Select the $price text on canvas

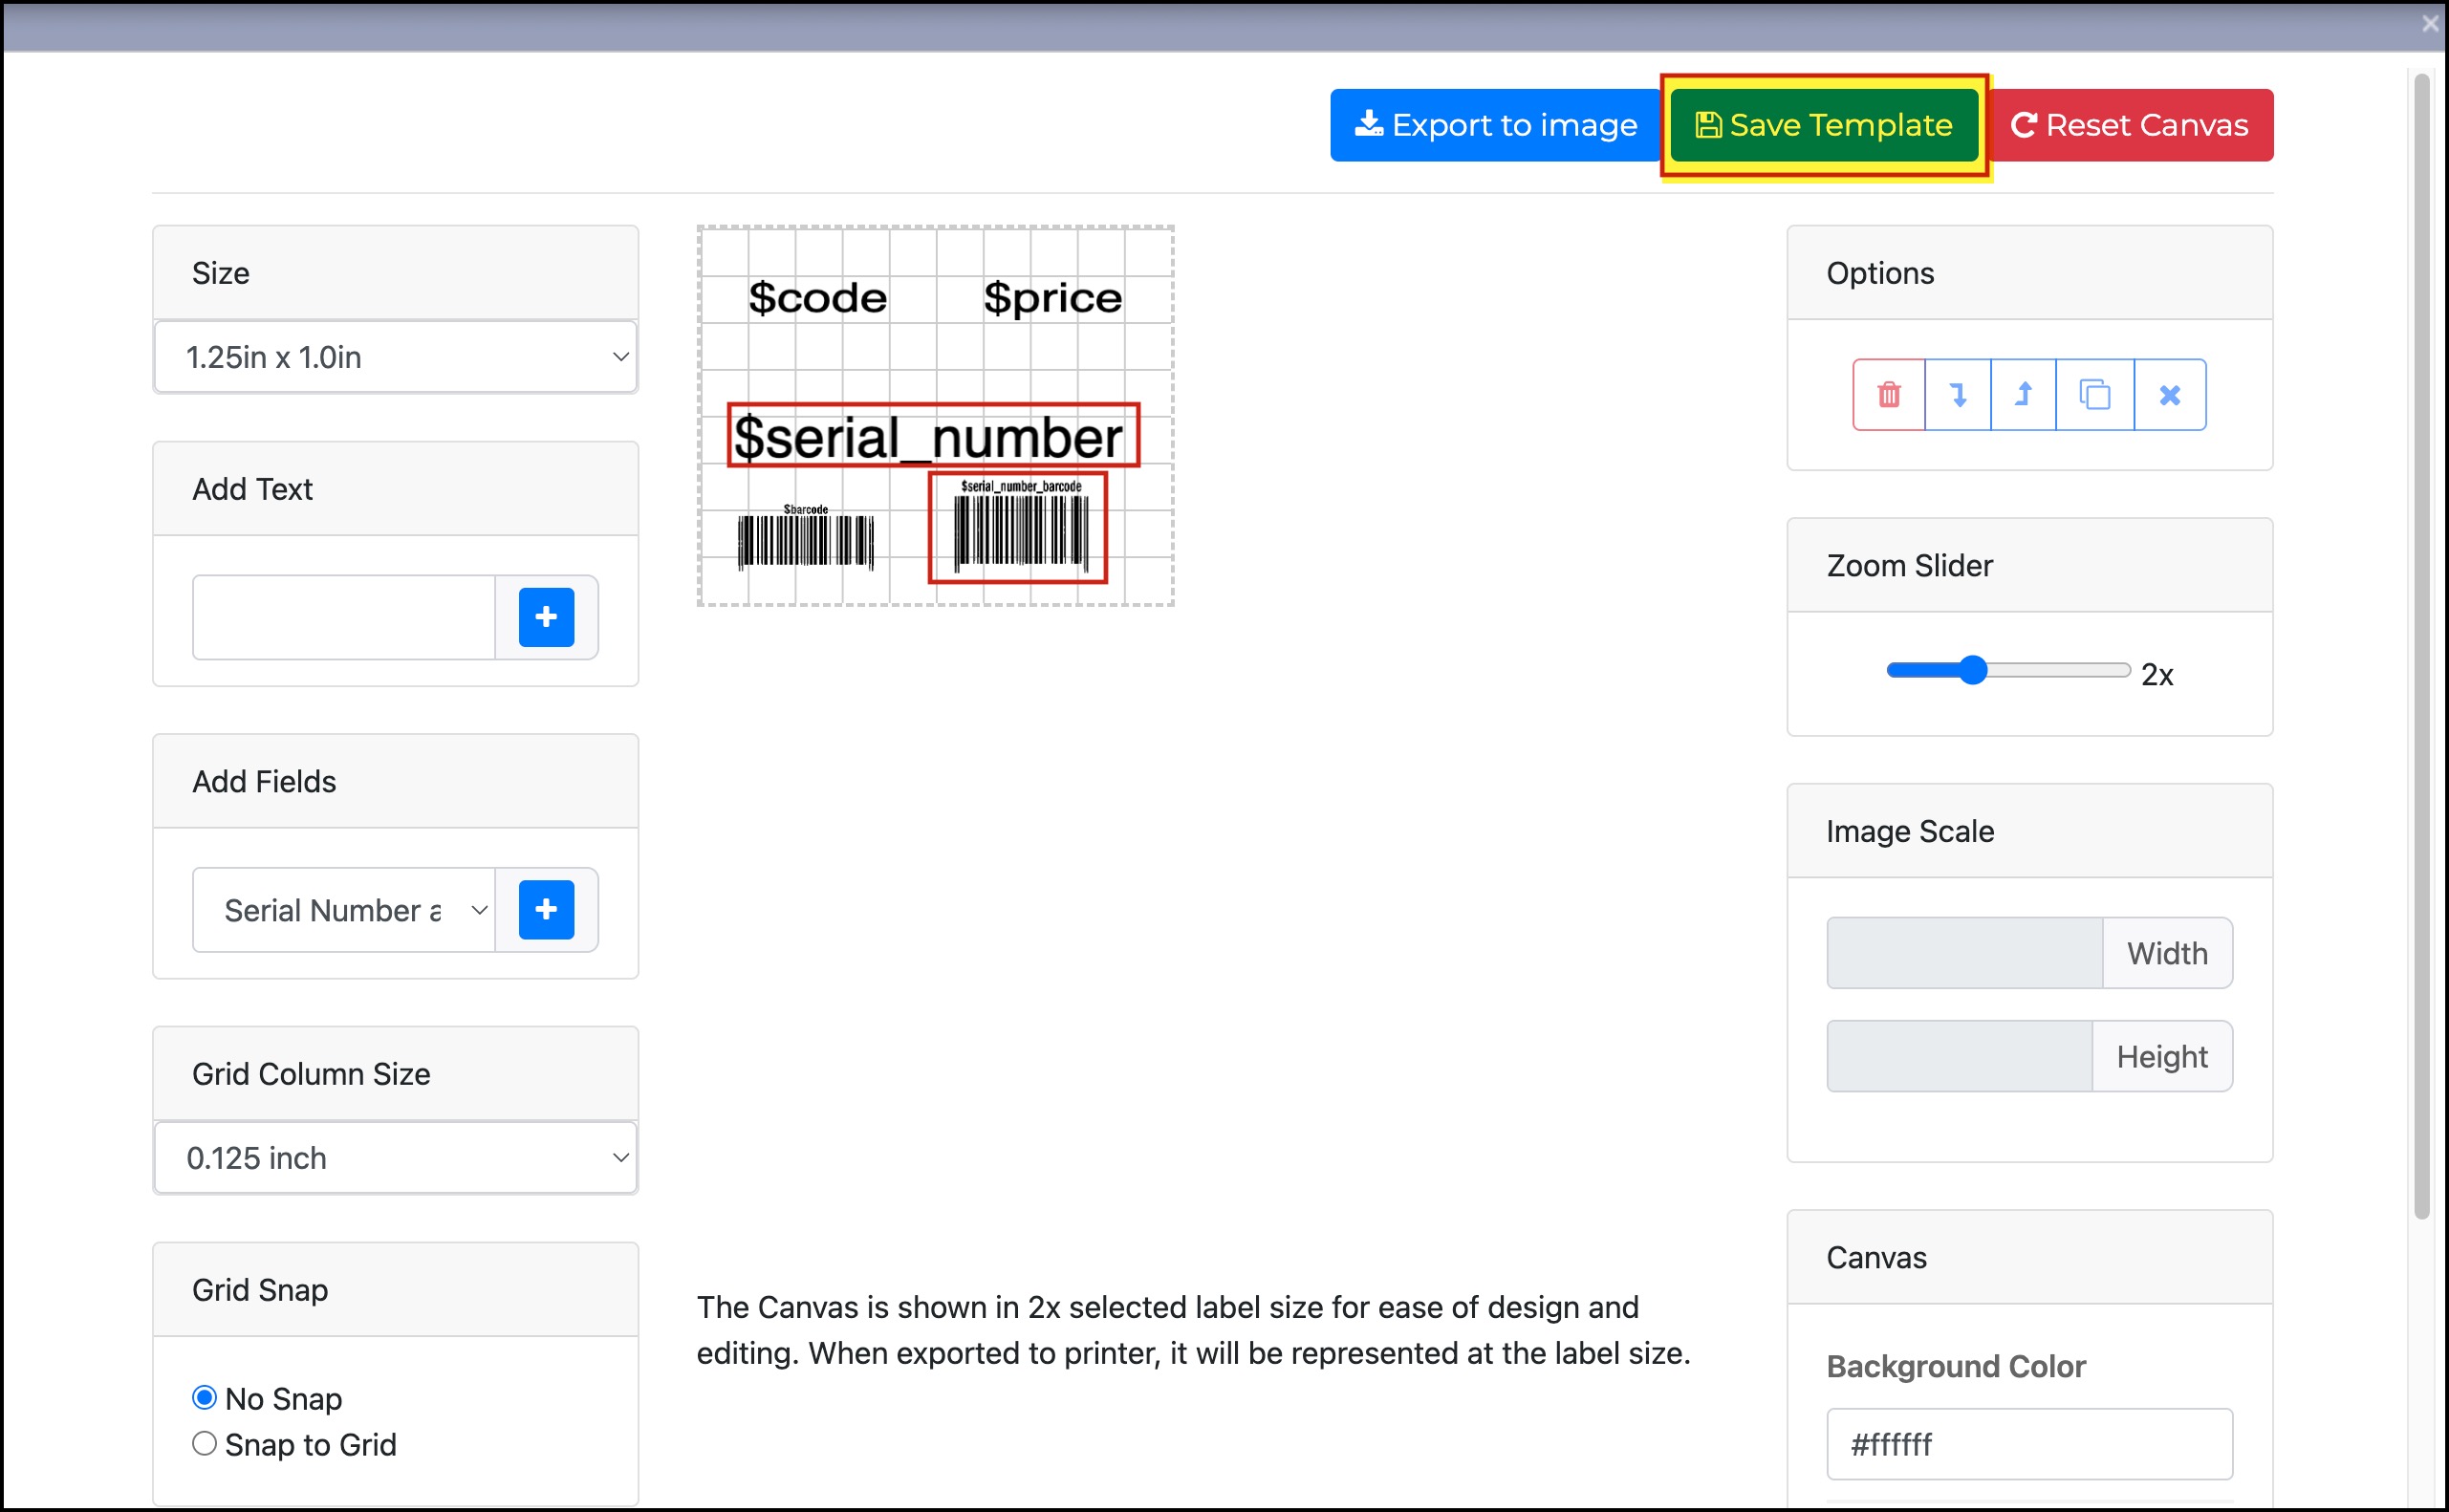1051,298
